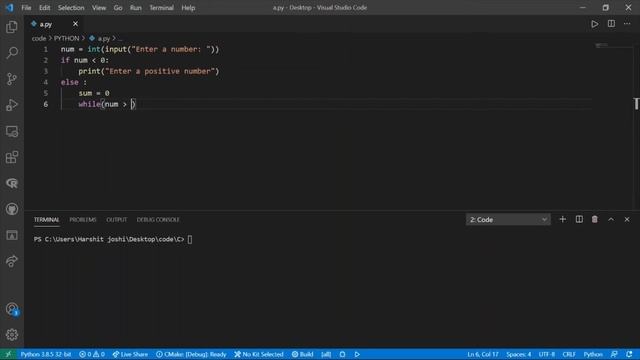Close the a.py editor tab
The height and width of the screenshot is (360, 640).
tap(75, 24)
